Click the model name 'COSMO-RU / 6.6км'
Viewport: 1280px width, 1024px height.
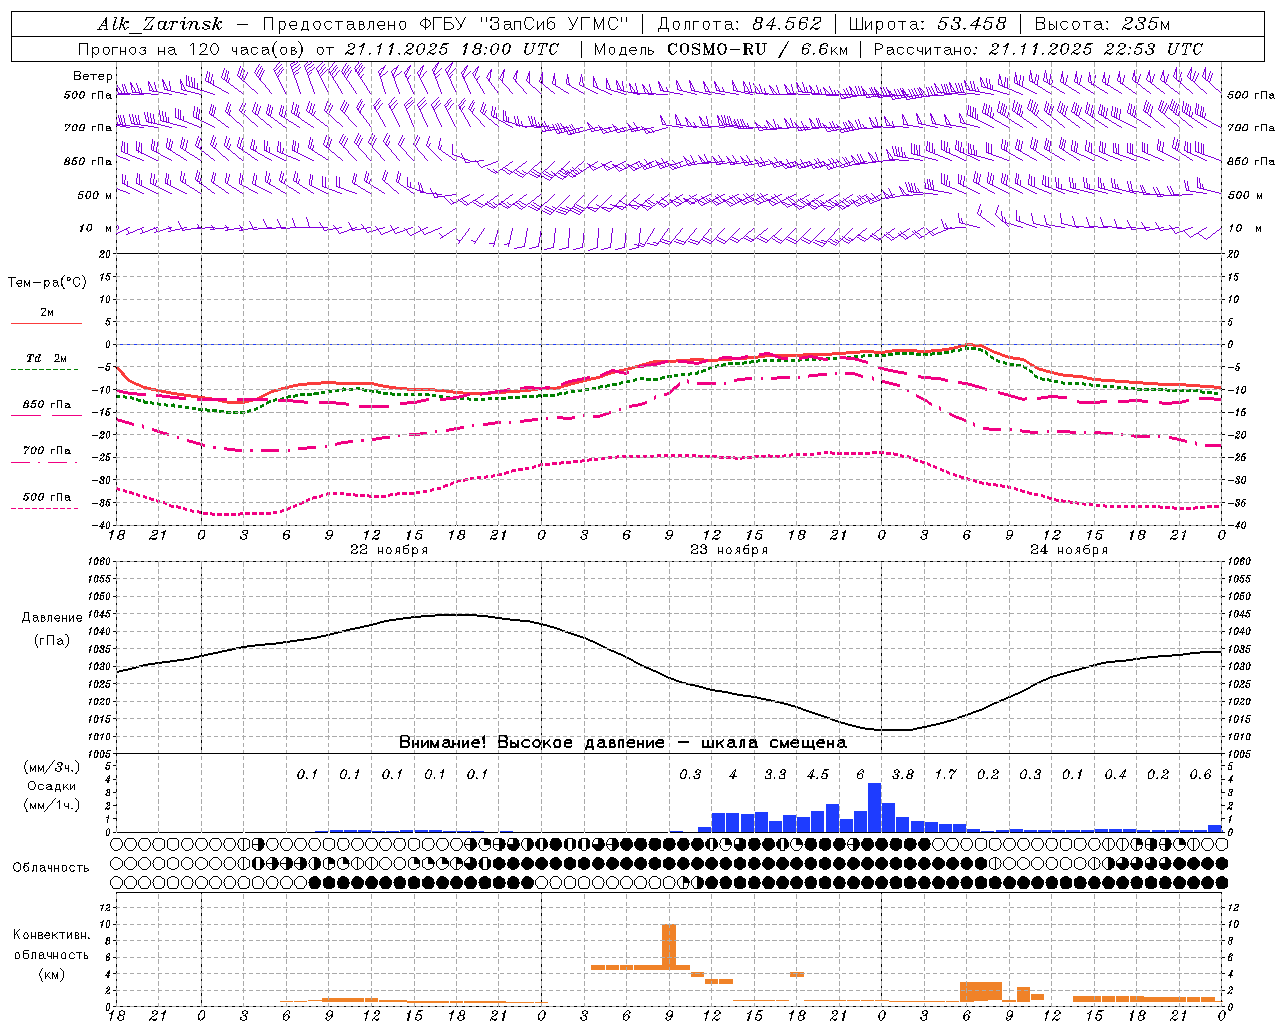click(x=758, y=49)
